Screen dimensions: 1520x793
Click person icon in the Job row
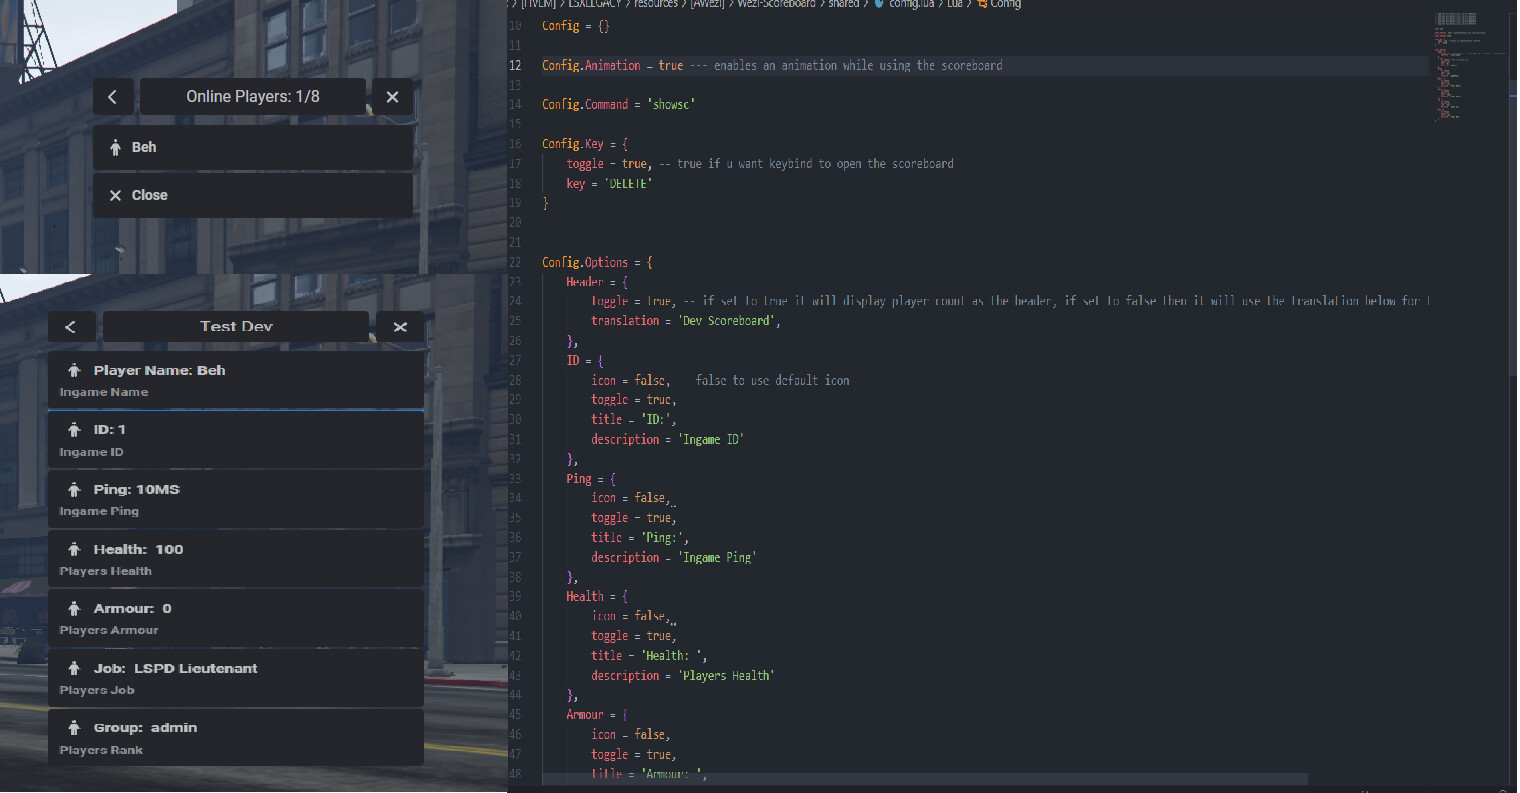tap(74, 669)
